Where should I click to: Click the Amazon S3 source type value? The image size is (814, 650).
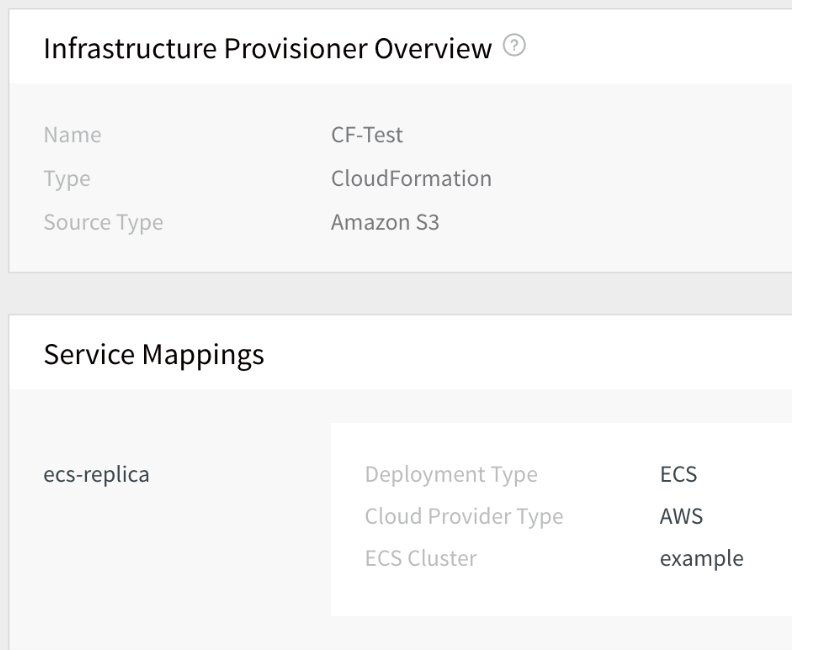(385, 222)
